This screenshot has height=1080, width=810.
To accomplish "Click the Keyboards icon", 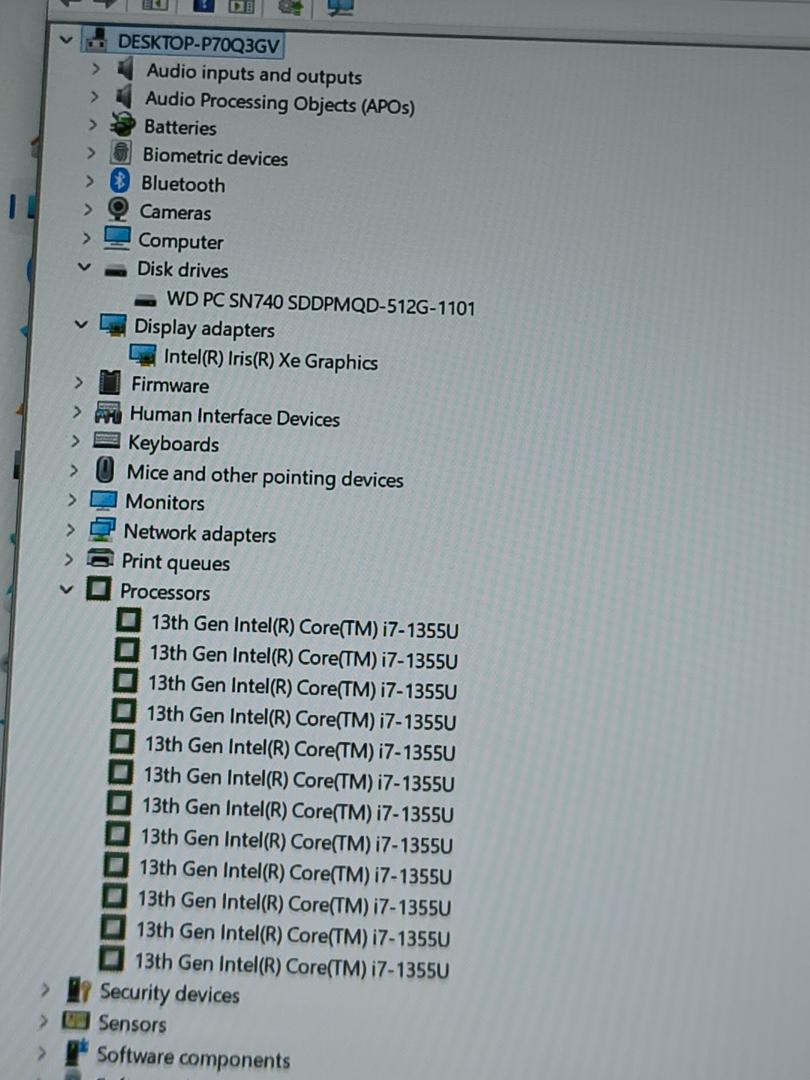I will coord(106,439).
